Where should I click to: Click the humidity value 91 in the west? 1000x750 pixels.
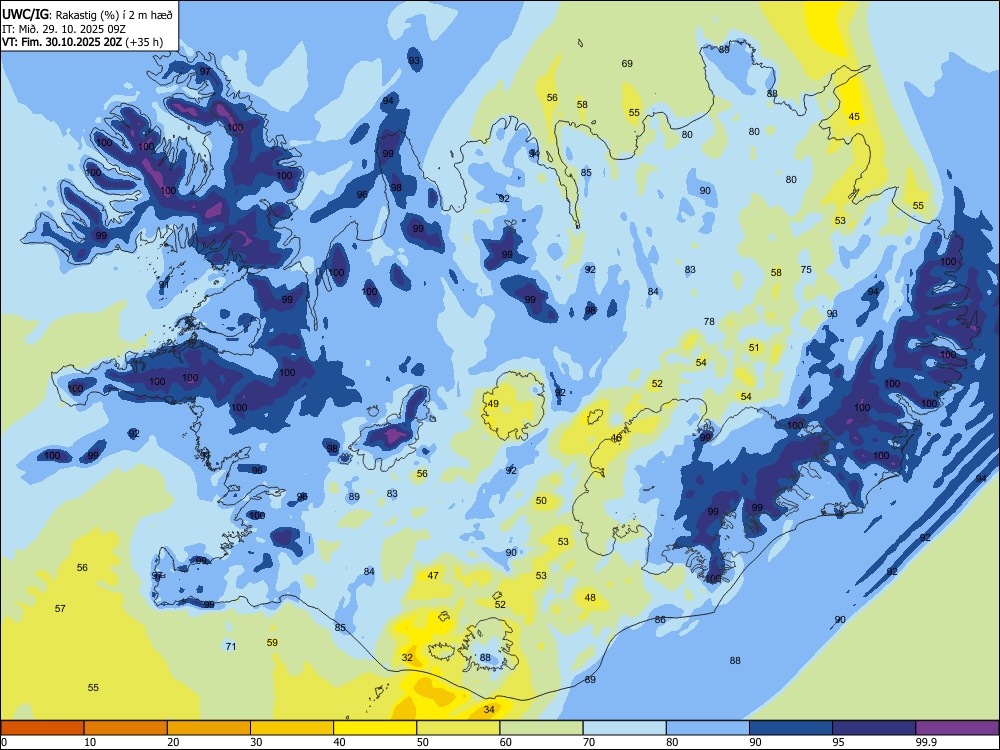click(x=164, y=284)
